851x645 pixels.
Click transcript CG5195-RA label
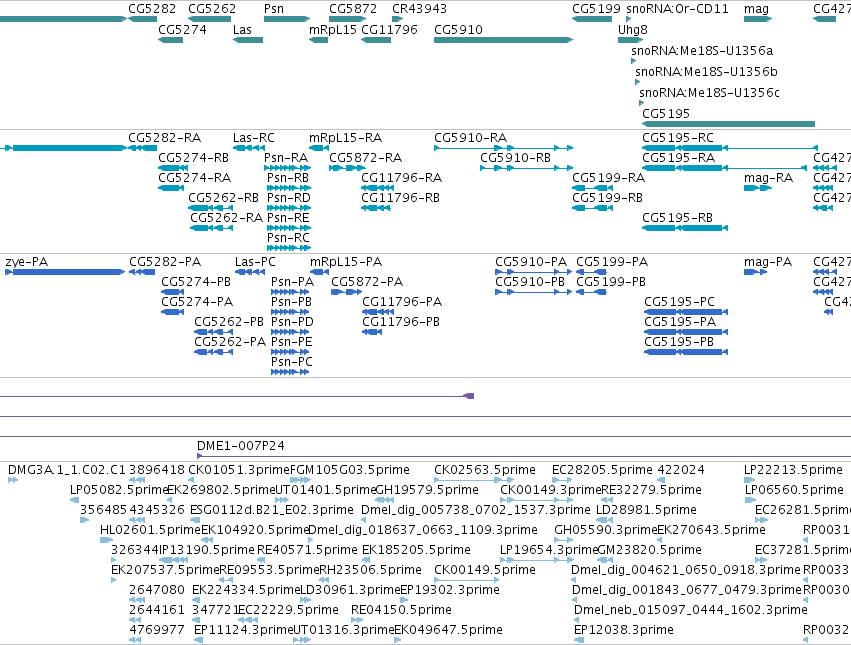(678, 157)
